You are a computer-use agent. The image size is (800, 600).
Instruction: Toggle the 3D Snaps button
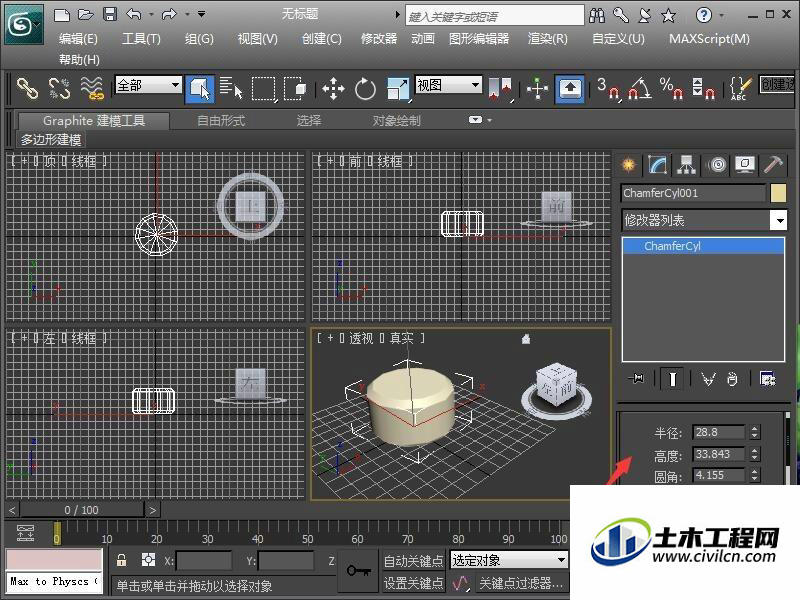[608, 89]
